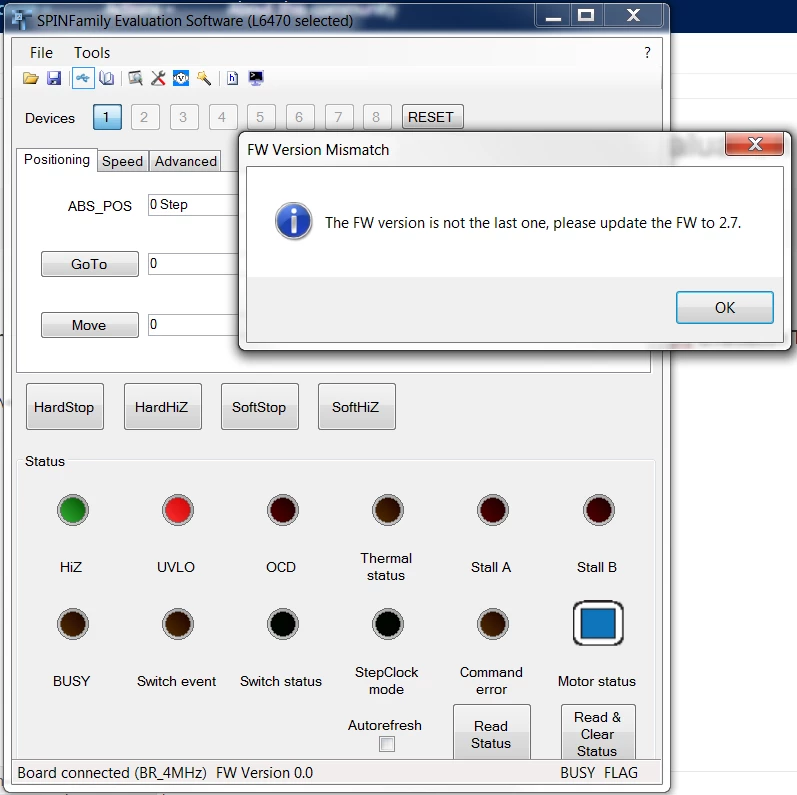This screenshot has height=795, width=797.
Task: Click the blue Motor status indicator
Action: coord(598,623)
